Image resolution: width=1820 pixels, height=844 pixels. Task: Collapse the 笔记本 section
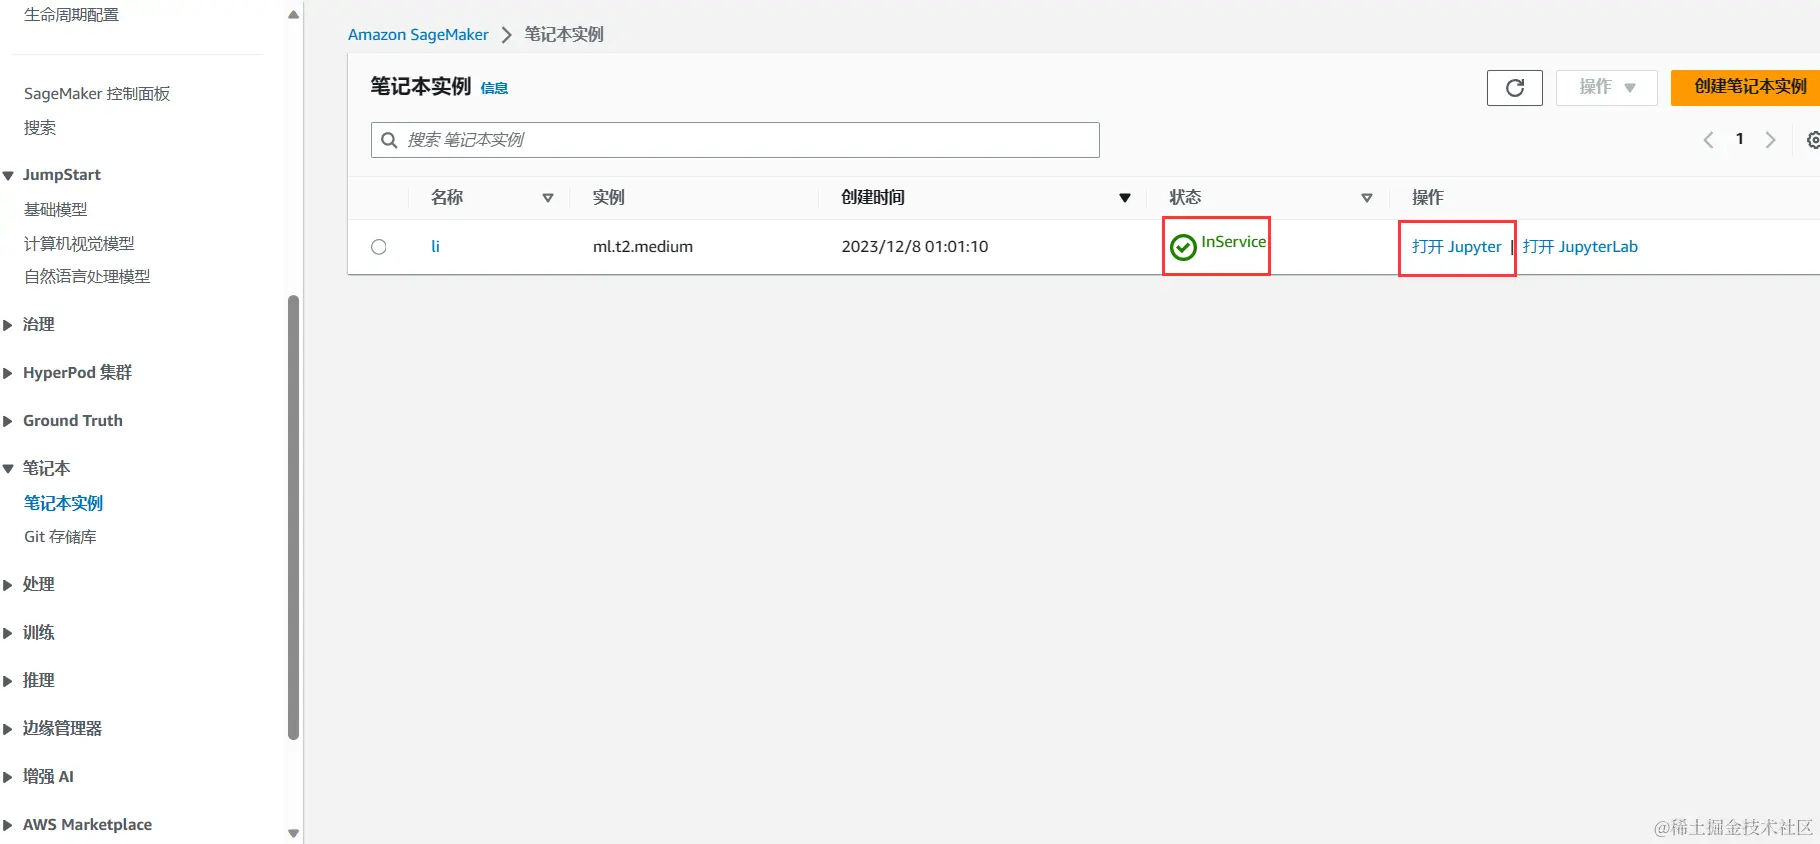click(x=8, y=469)
